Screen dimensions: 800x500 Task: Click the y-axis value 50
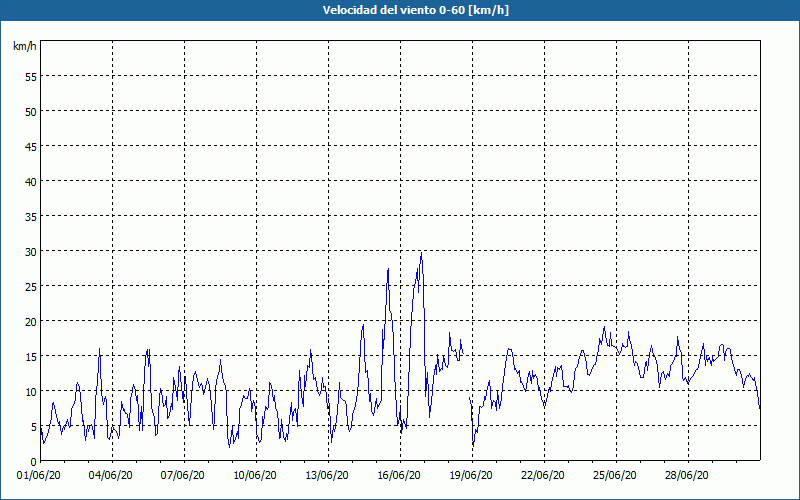point(31,112)
